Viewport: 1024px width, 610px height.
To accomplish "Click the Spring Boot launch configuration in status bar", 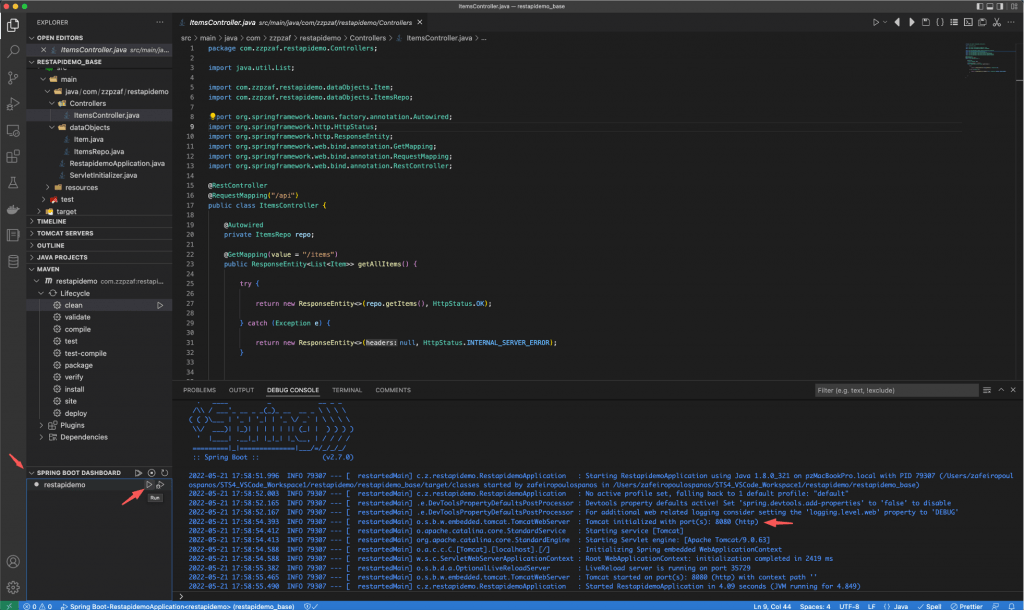I will click(x=177, y=606).
